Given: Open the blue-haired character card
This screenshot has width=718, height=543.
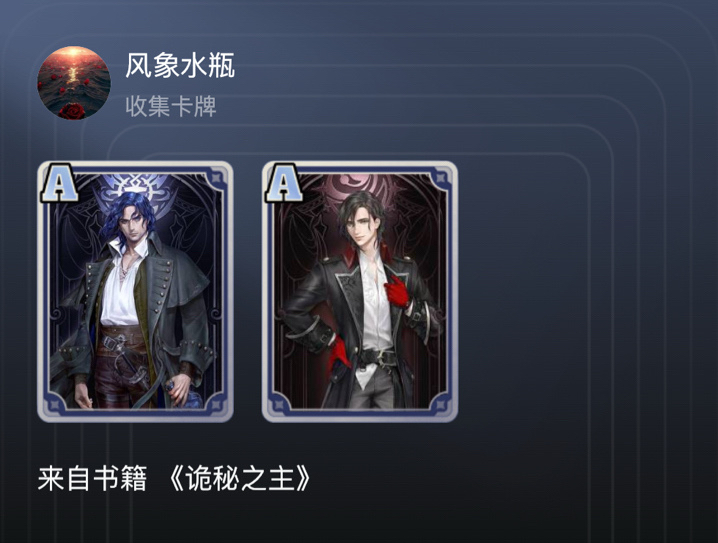Looking at the screenshot, I should (x=135, y=291).
